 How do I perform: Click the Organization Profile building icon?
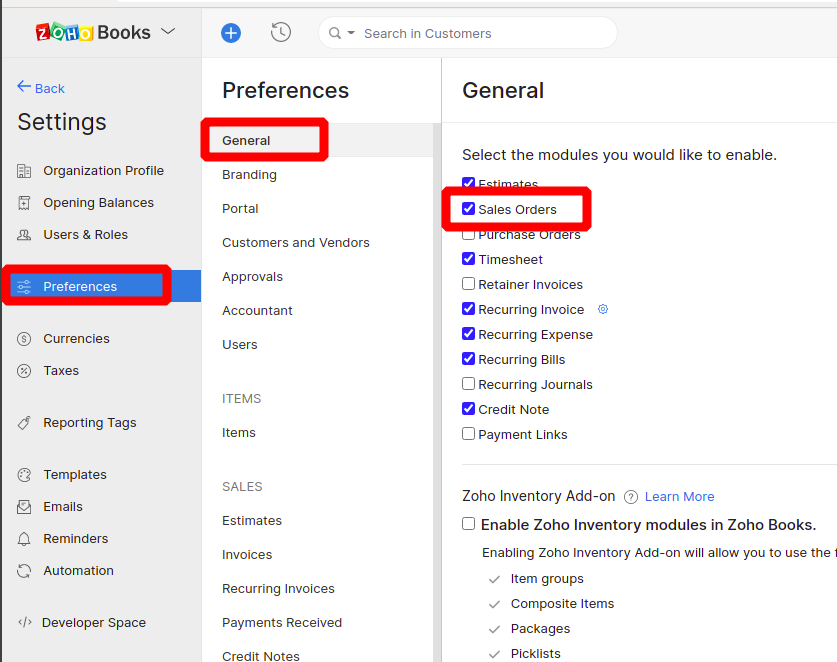coord(24,171)
